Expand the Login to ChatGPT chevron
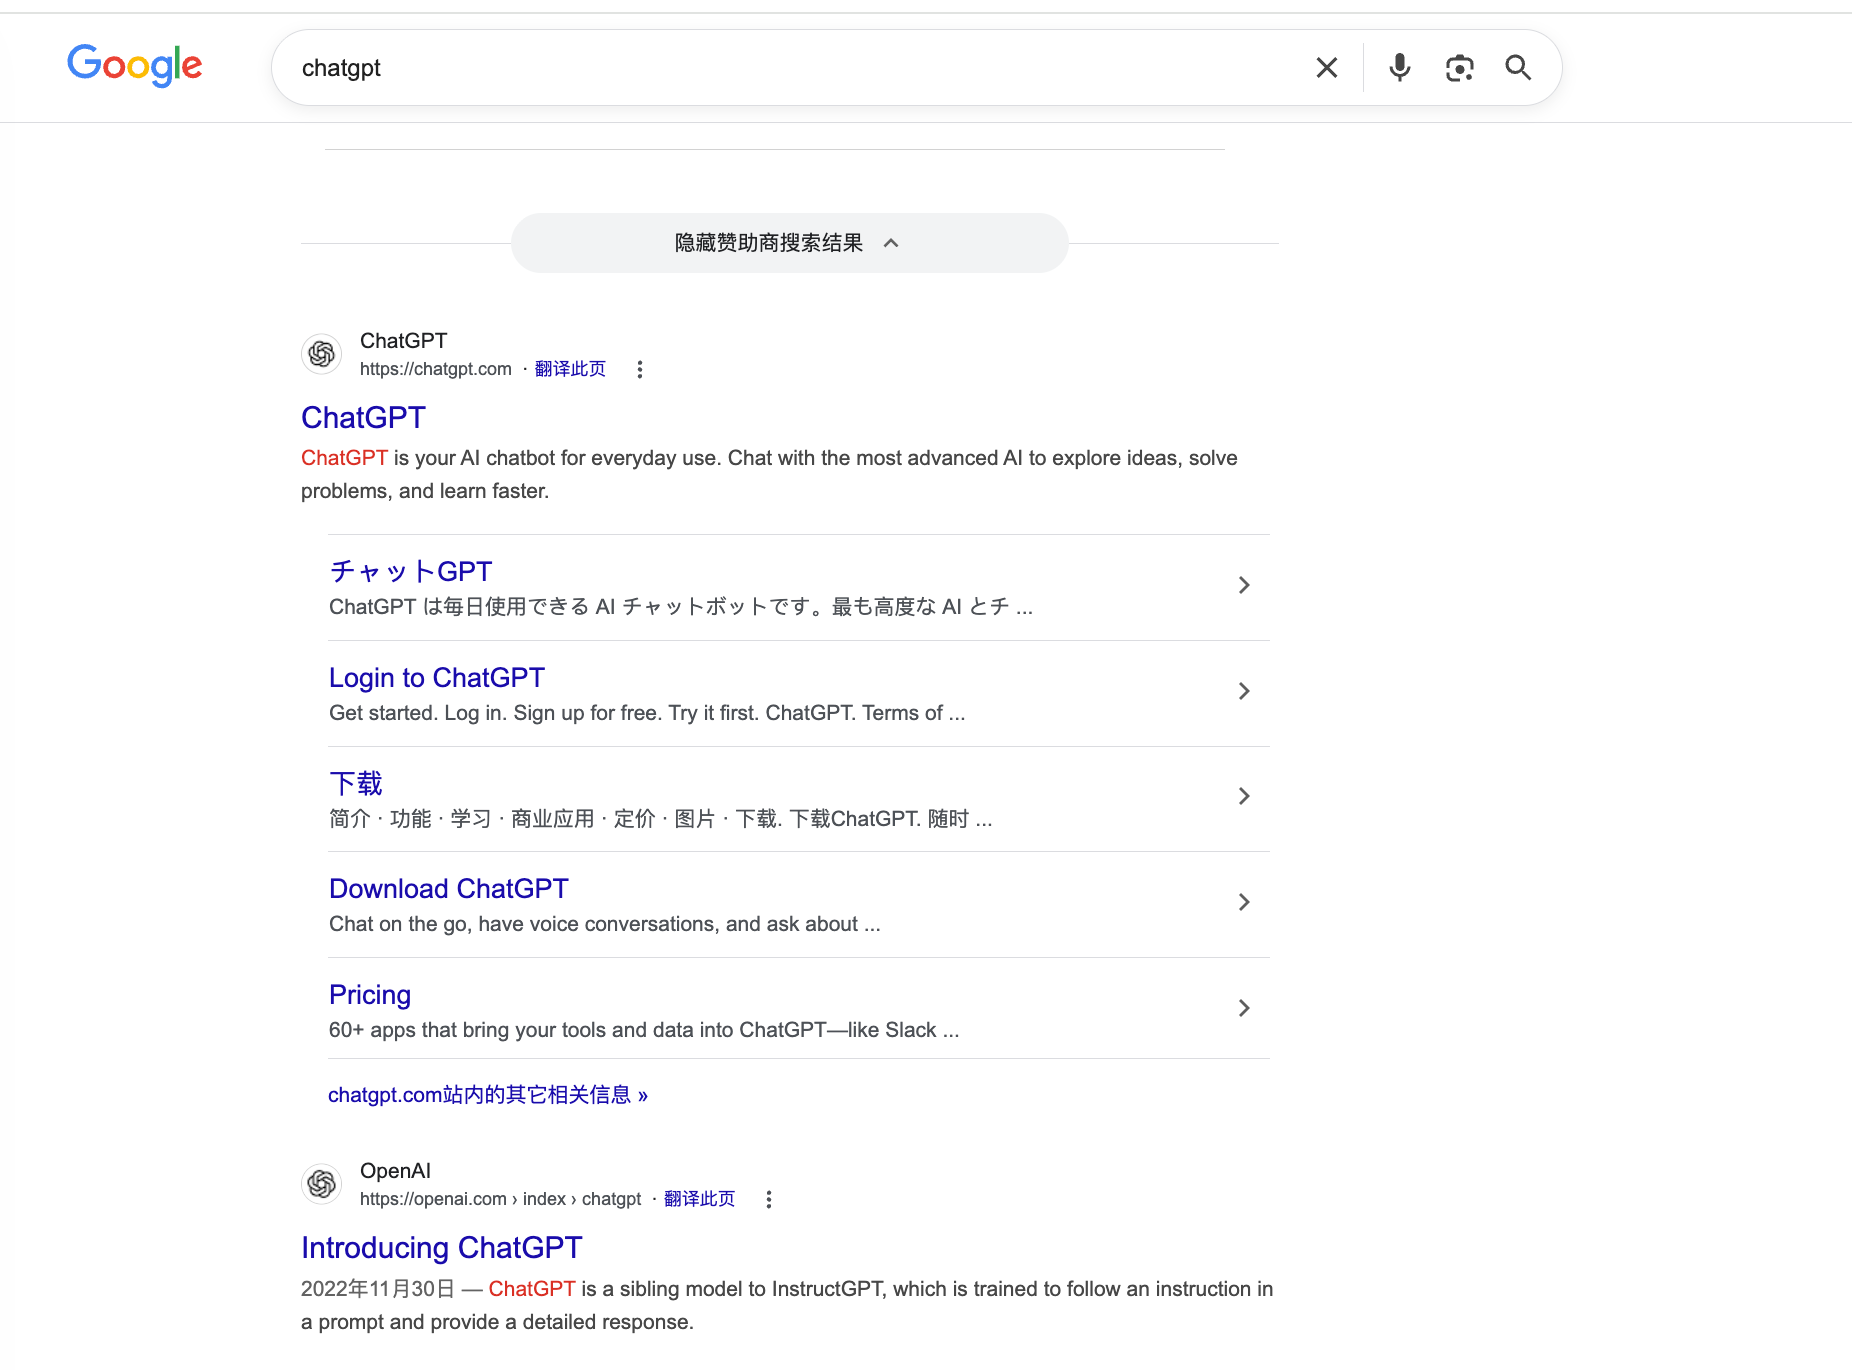 point(1244,691)
